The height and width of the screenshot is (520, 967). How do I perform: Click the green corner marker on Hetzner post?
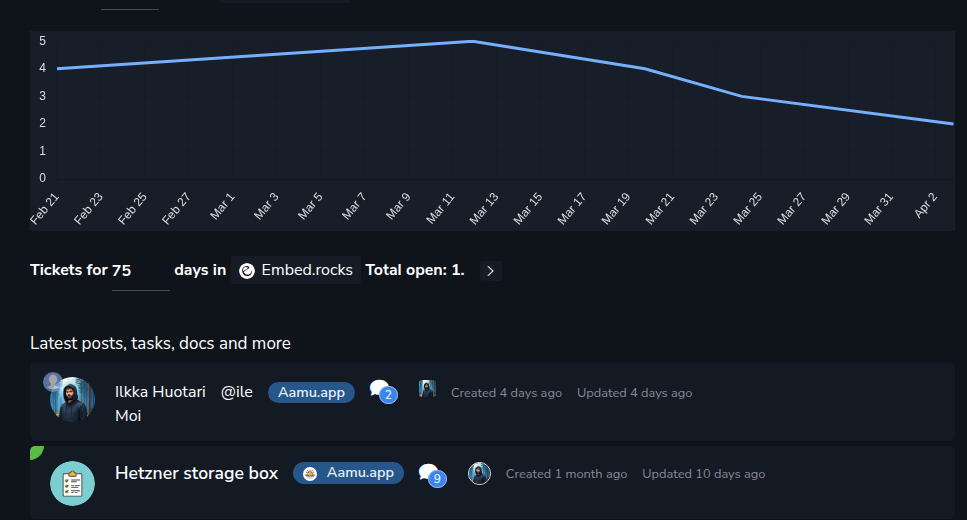tap(36, 452)
